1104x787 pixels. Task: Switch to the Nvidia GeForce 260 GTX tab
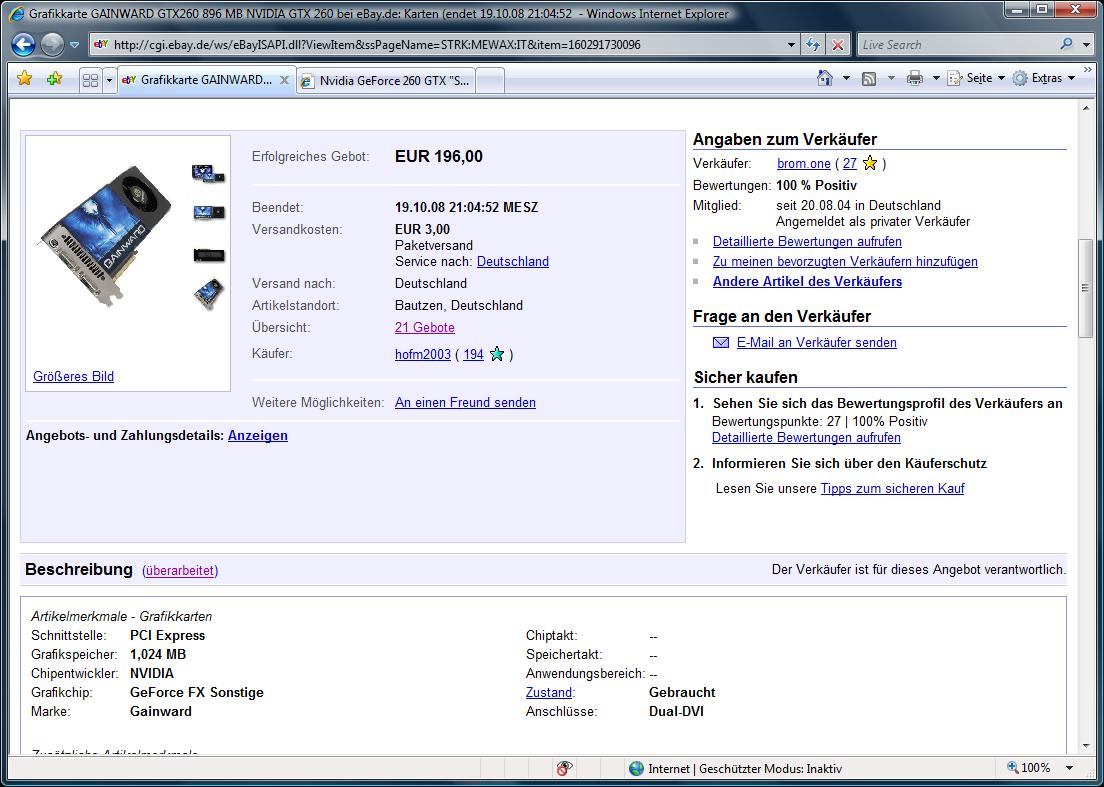coord(386,80)
